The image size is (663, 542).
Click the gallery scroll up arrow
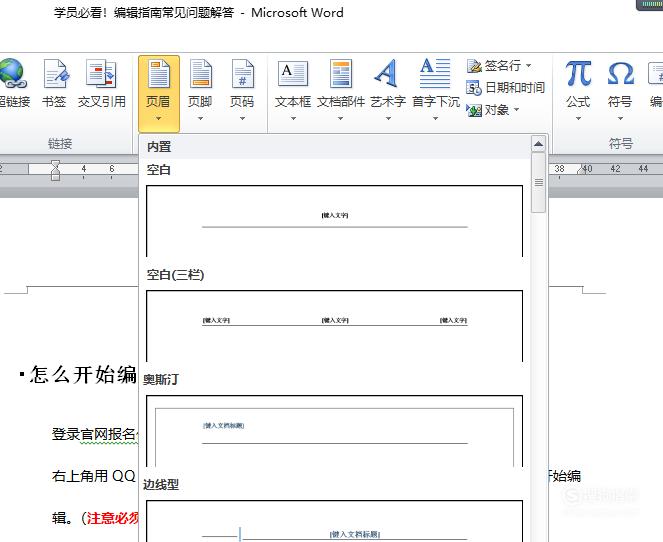538,144
